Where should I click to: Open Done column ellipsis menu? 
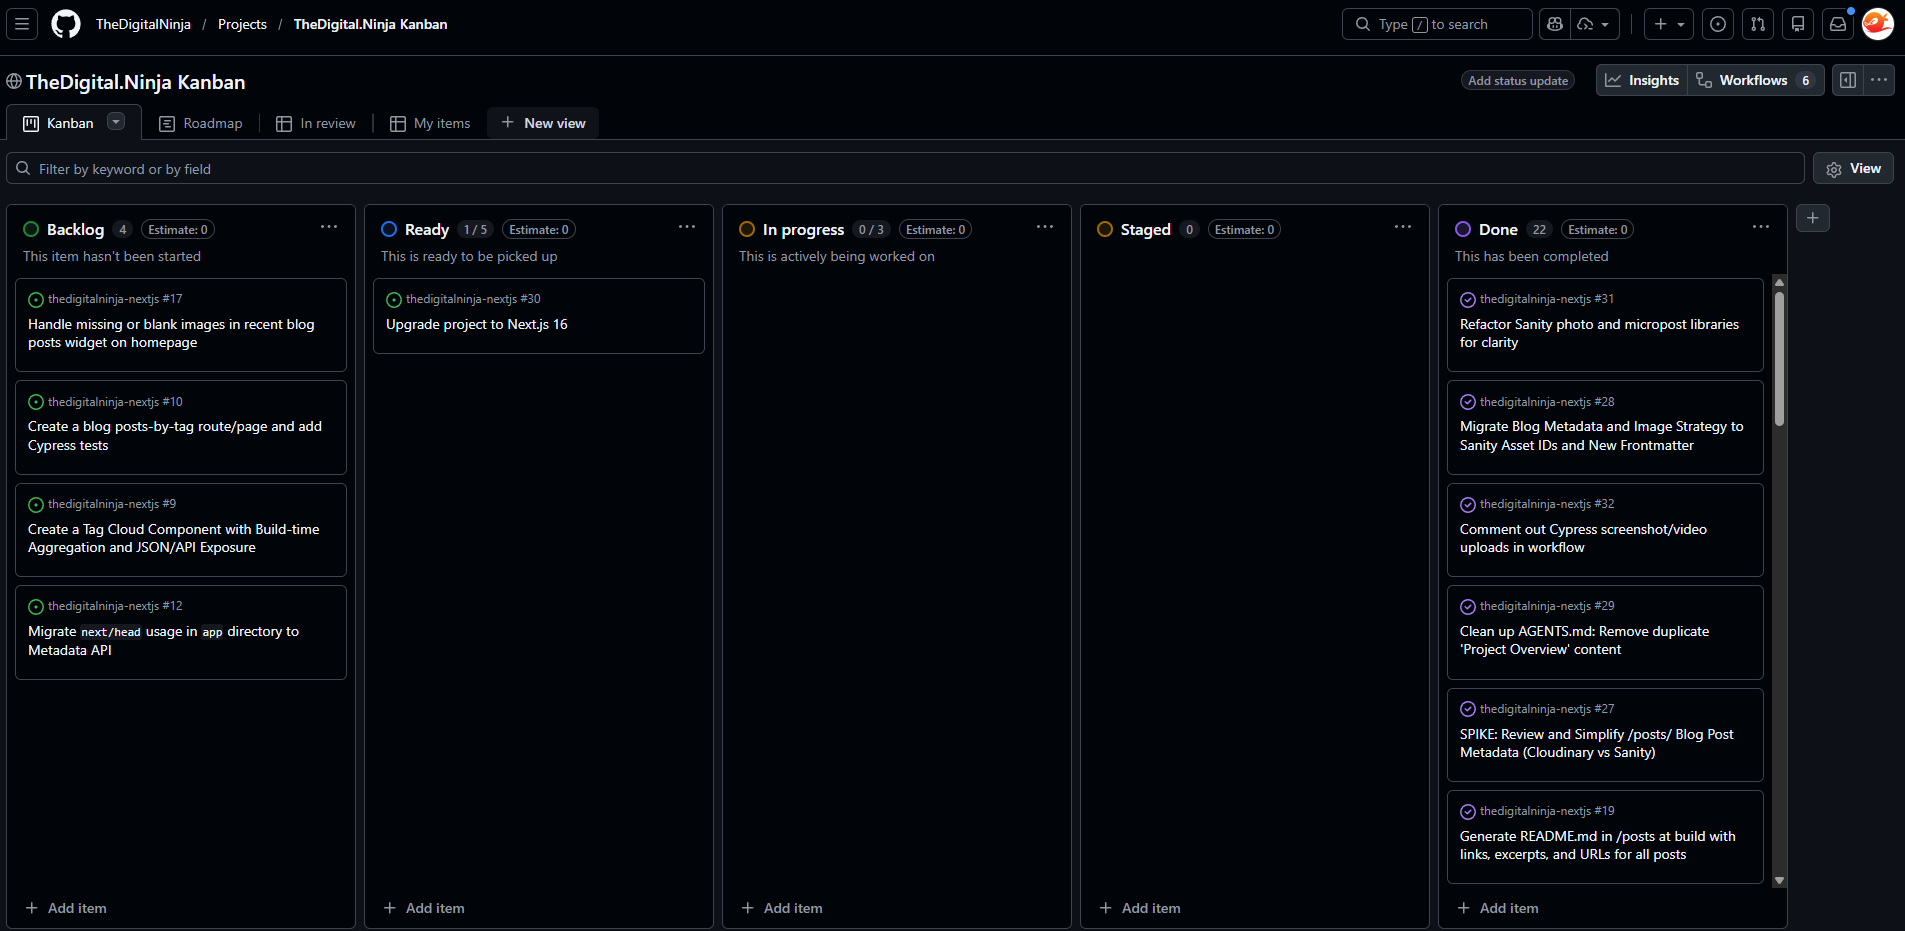click(1761, 227)
